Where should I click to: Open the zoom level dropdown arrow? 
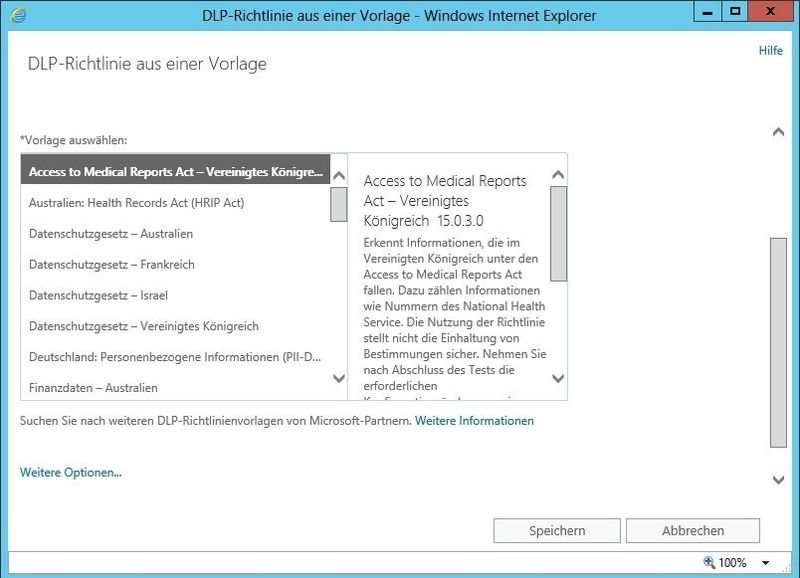point(765,563)
